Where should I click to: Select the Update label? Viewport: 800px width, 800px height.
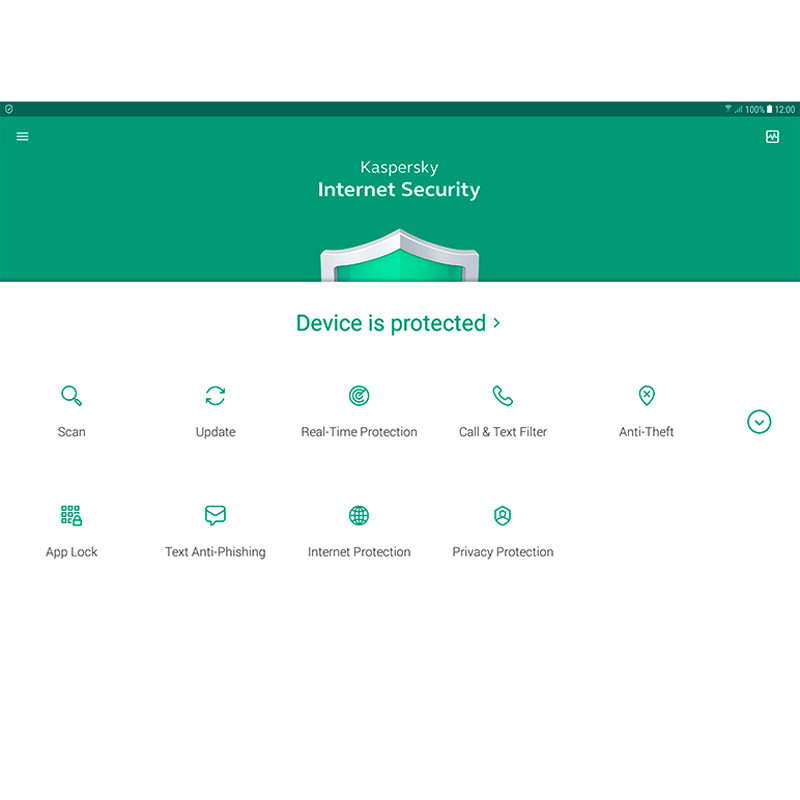point(215,432)
